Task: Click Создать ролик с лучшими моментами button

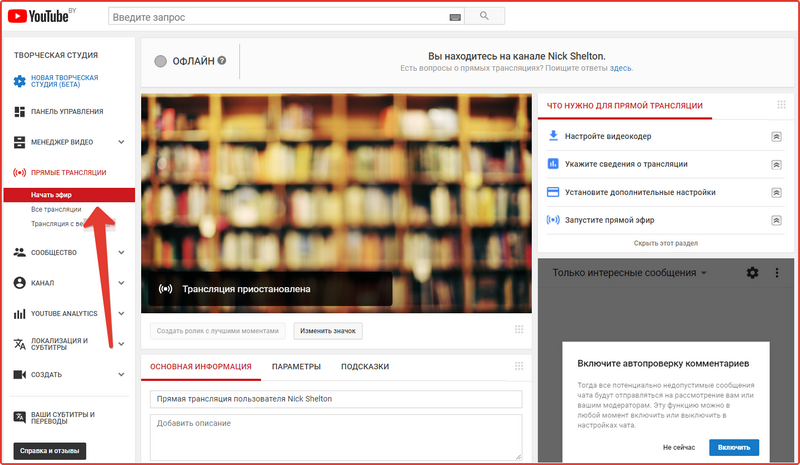Action: [x=218, y=331]
